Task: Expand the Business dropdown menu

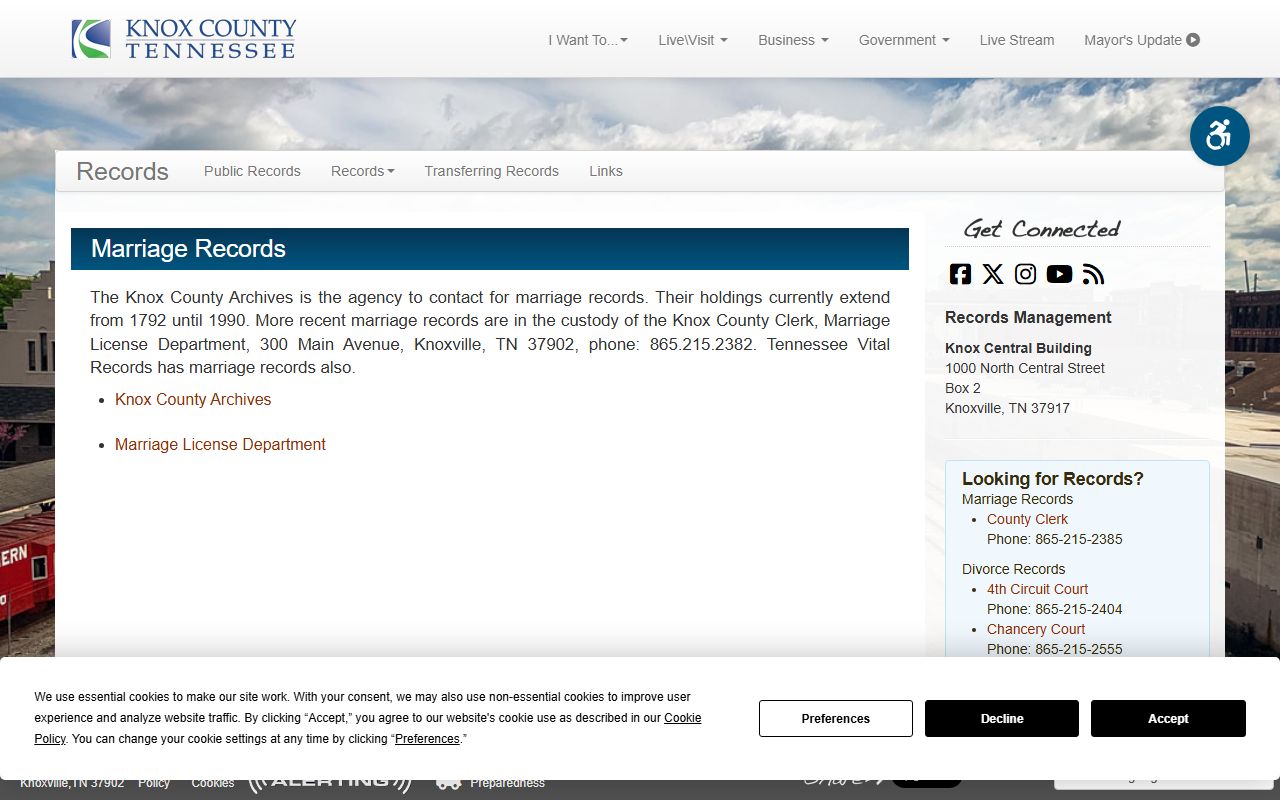Action: coord(793,40)
